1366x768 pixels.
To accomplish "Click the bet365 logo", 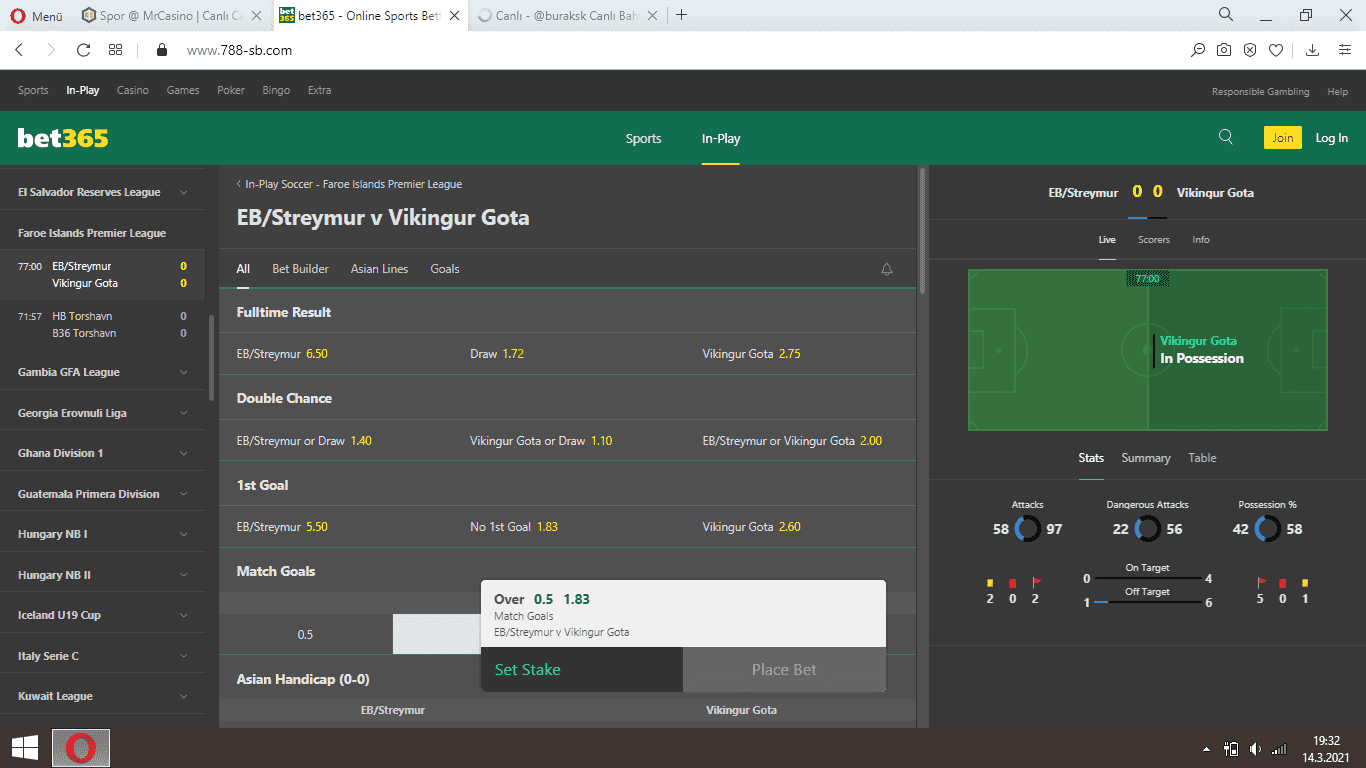I will click(63, 139).
